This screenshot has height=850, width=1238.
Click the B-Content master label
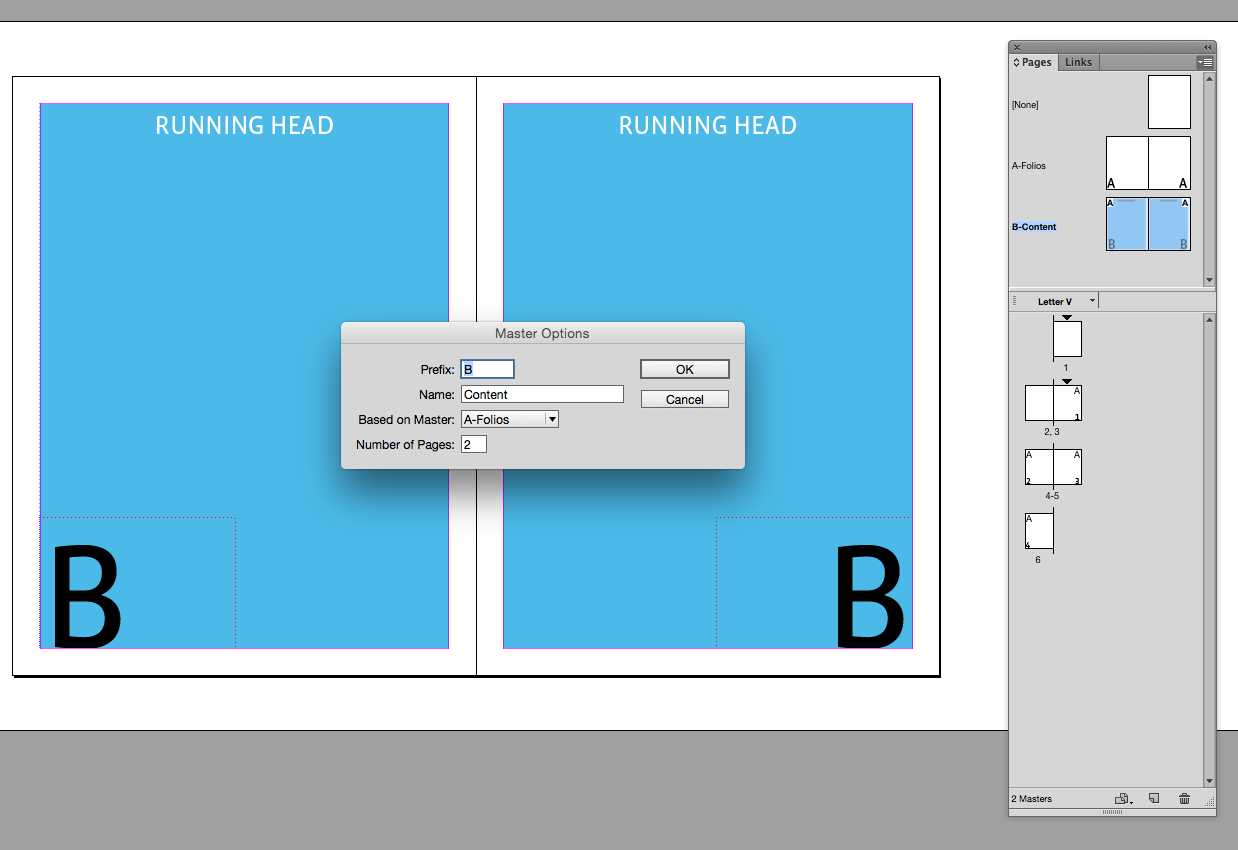[1034, 227]
